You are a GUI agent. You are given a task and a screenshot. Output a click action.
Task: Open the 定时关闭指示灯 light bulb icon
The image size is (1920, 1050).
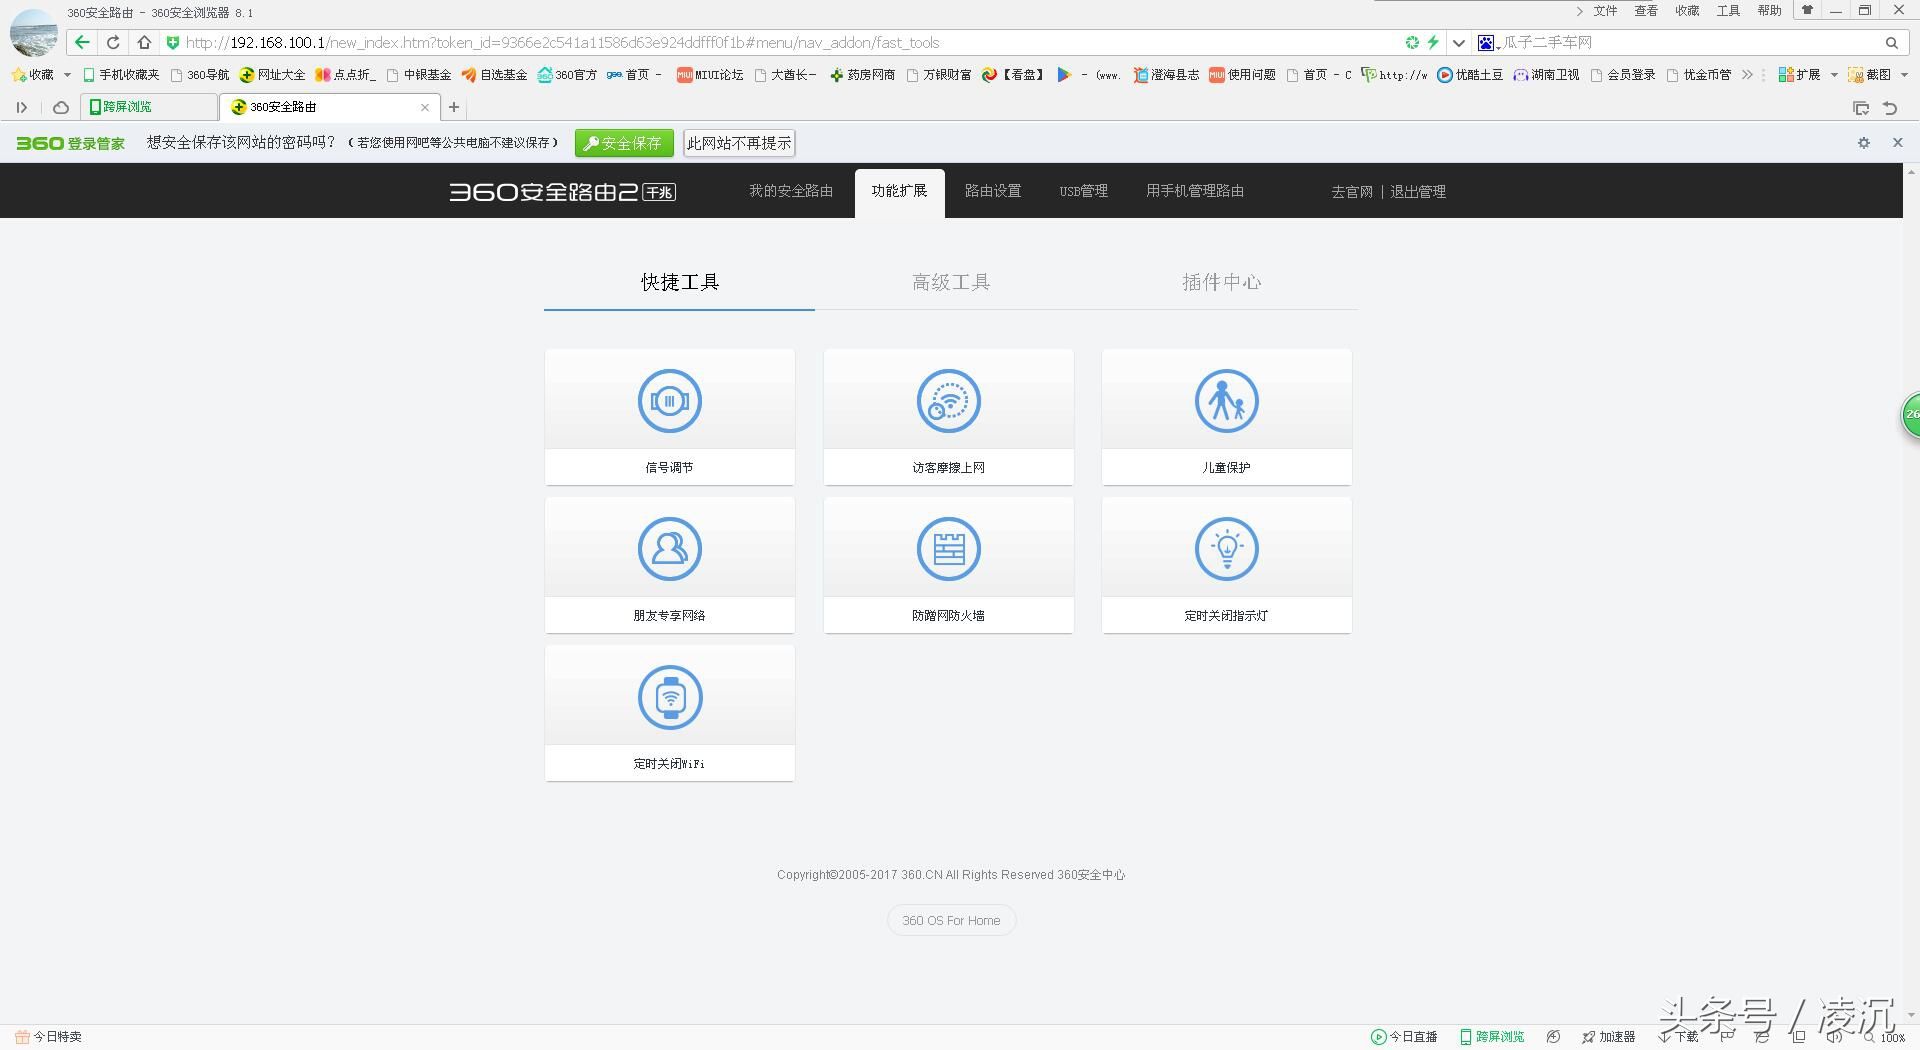pyautogui.click(x=1226, y=549)
